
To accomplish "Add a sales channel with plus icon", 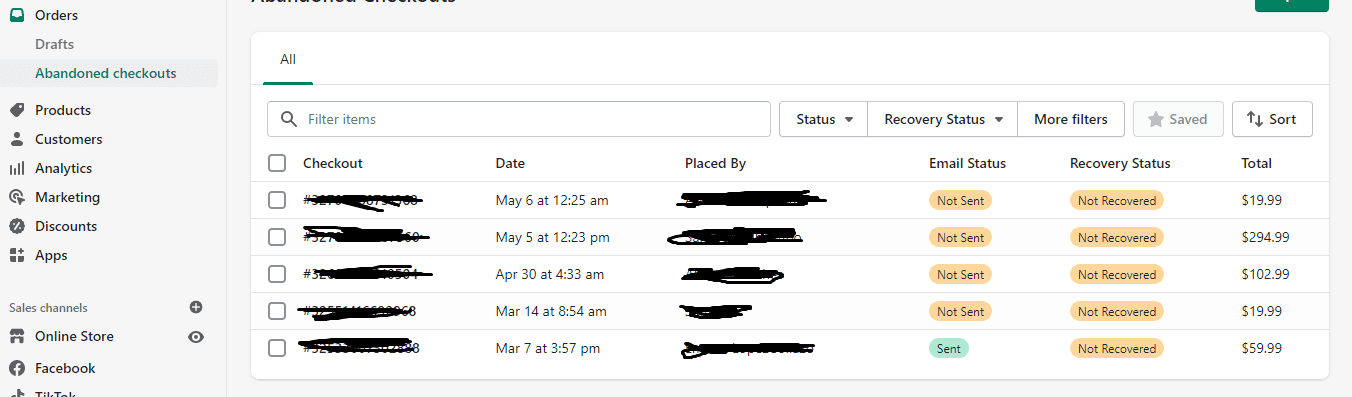I will 196,307.
